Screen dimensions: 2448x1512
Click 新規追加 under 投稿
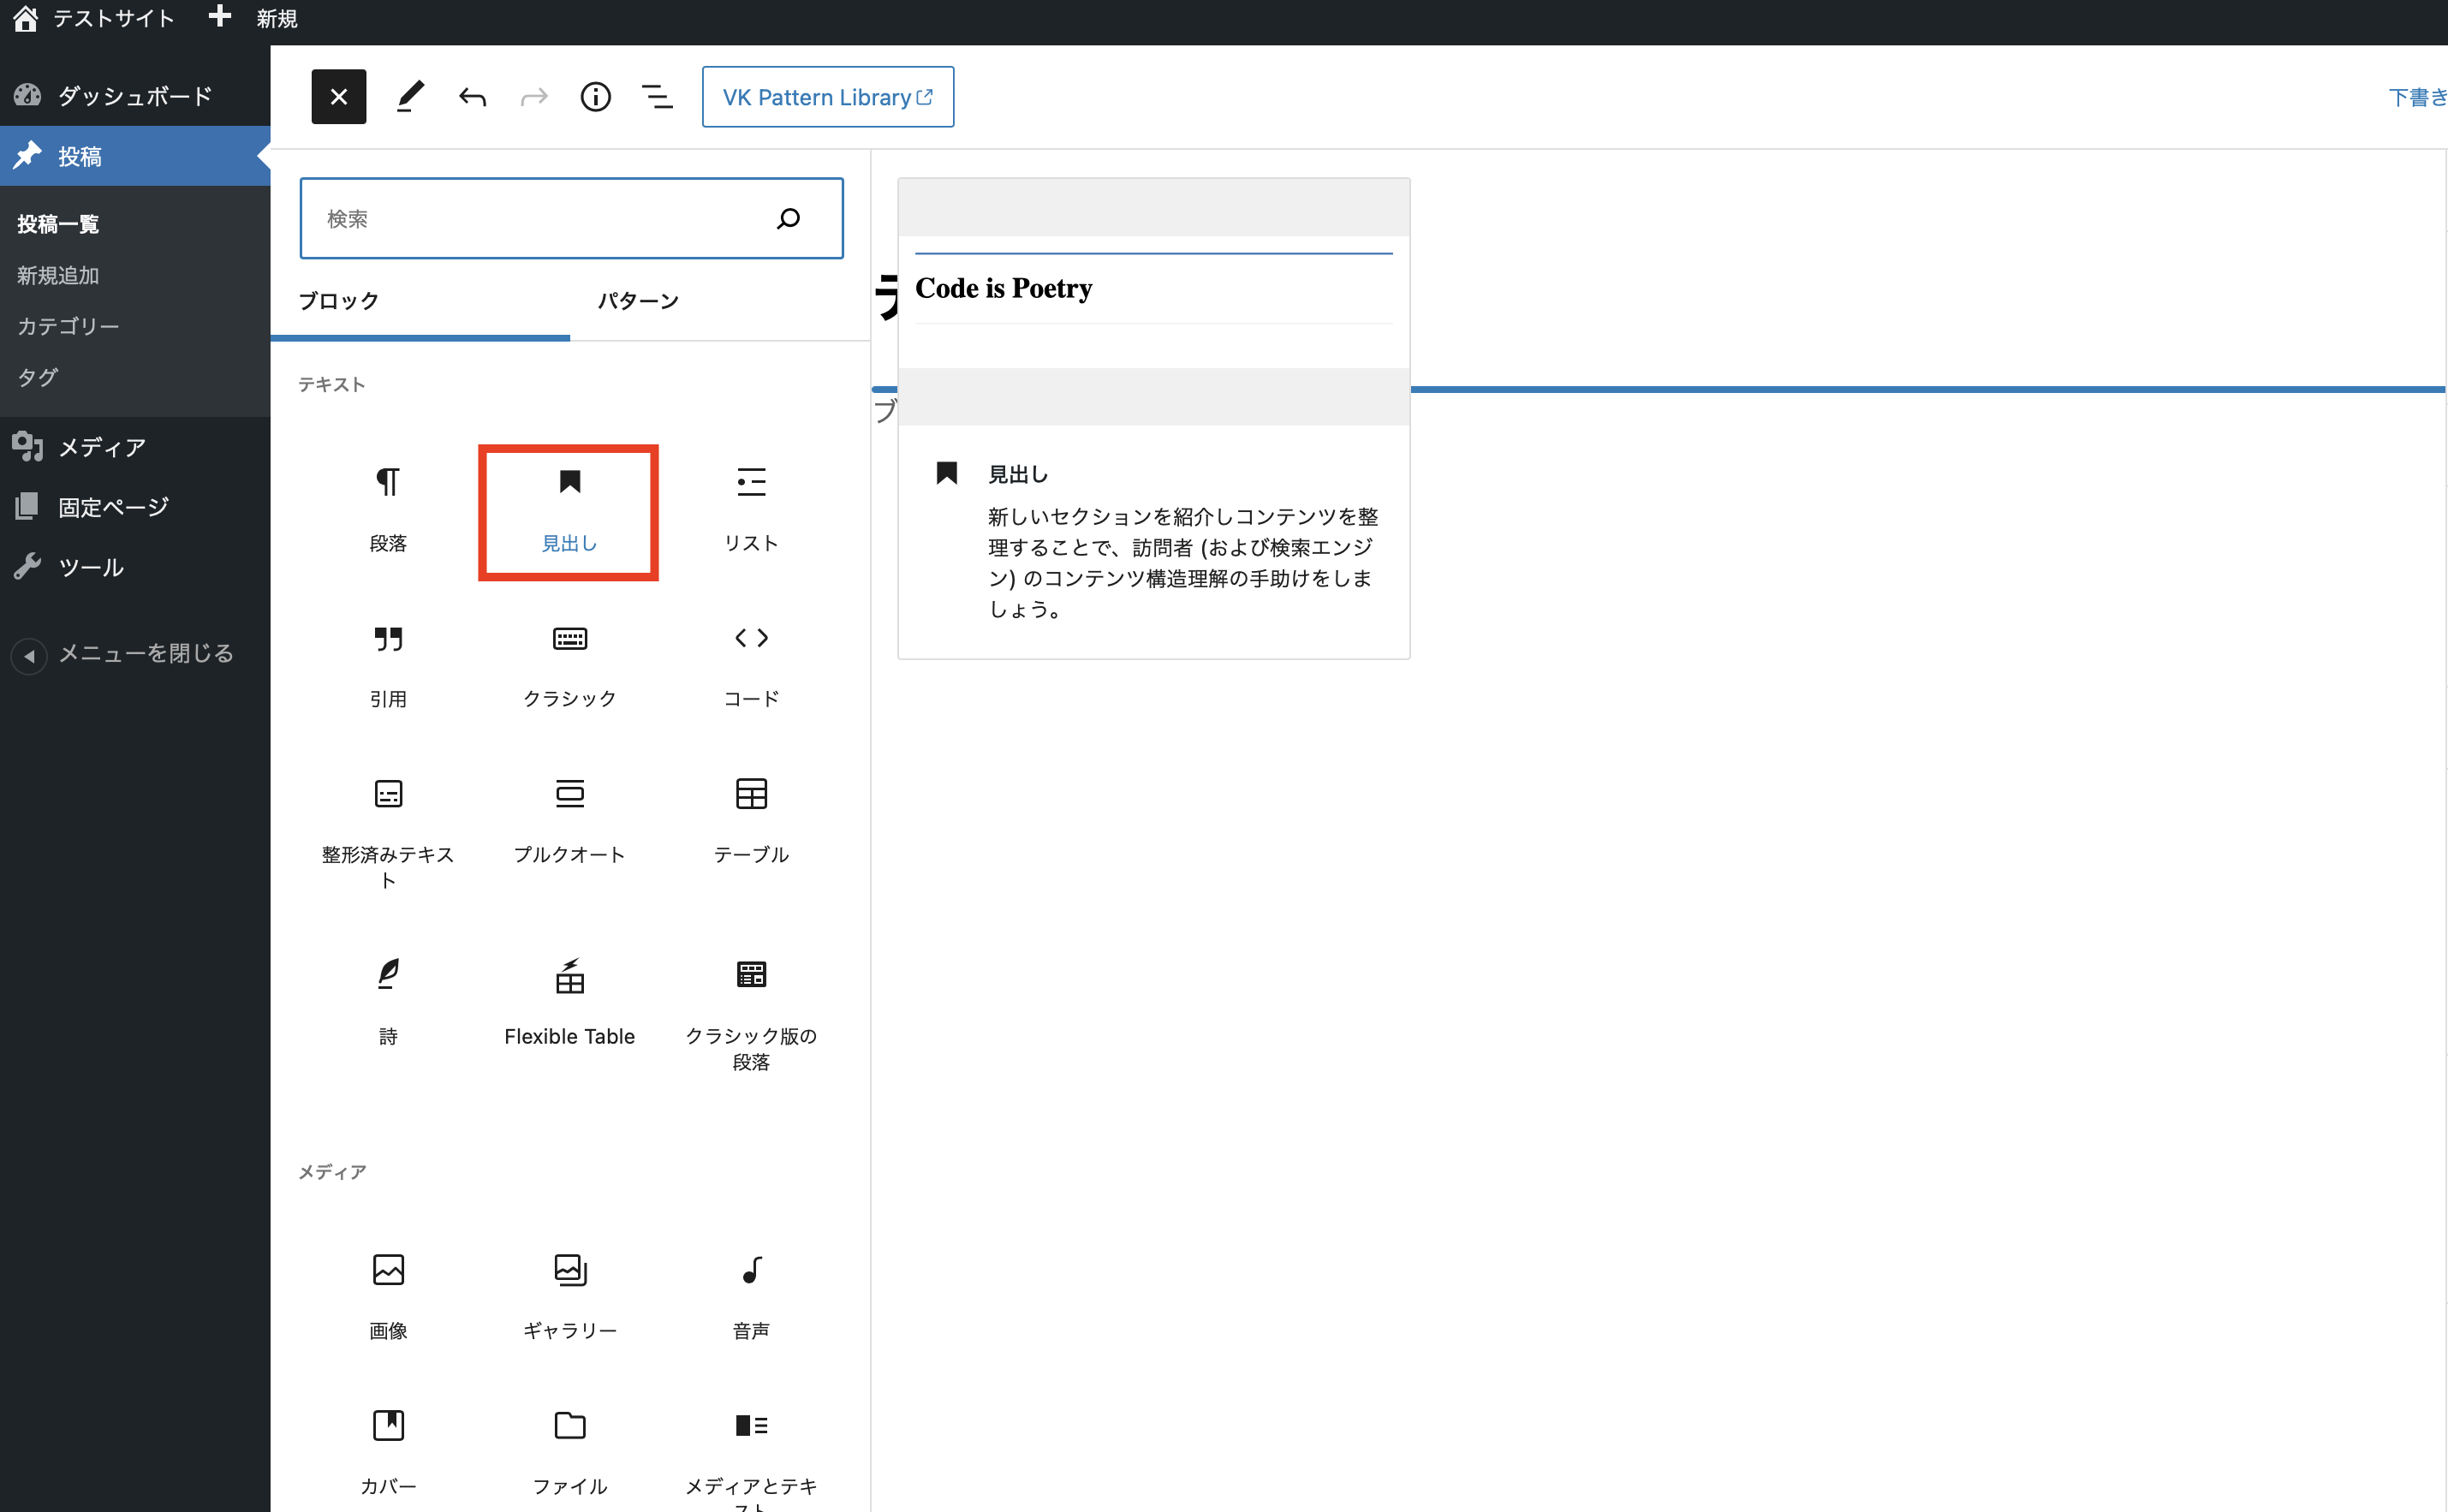coord(58,275)
